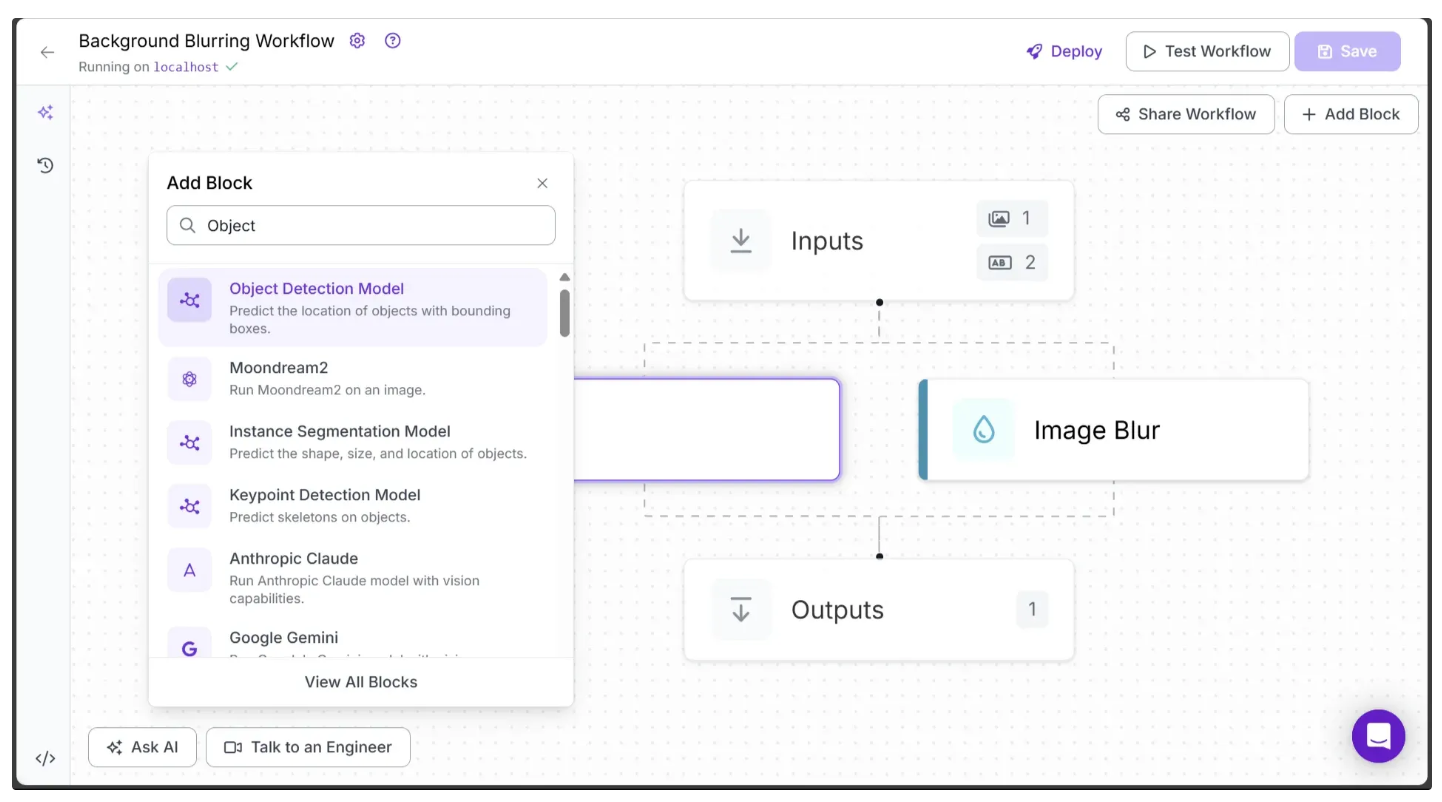This screenshot has height=802, width=1442.
Task: Click the Keypoint Detection Model icon
Action: click(189, 506)
